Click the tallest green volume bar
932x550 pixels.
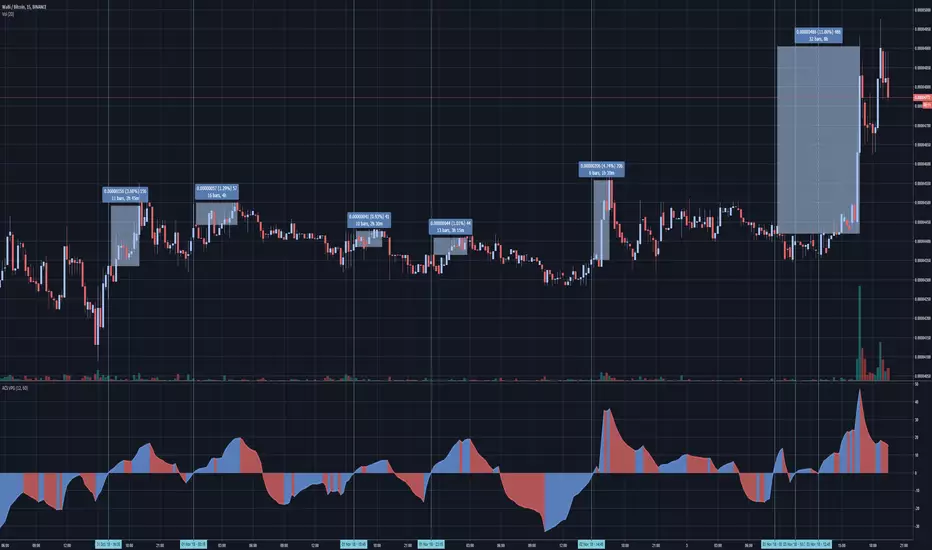[x=859, y=333]
